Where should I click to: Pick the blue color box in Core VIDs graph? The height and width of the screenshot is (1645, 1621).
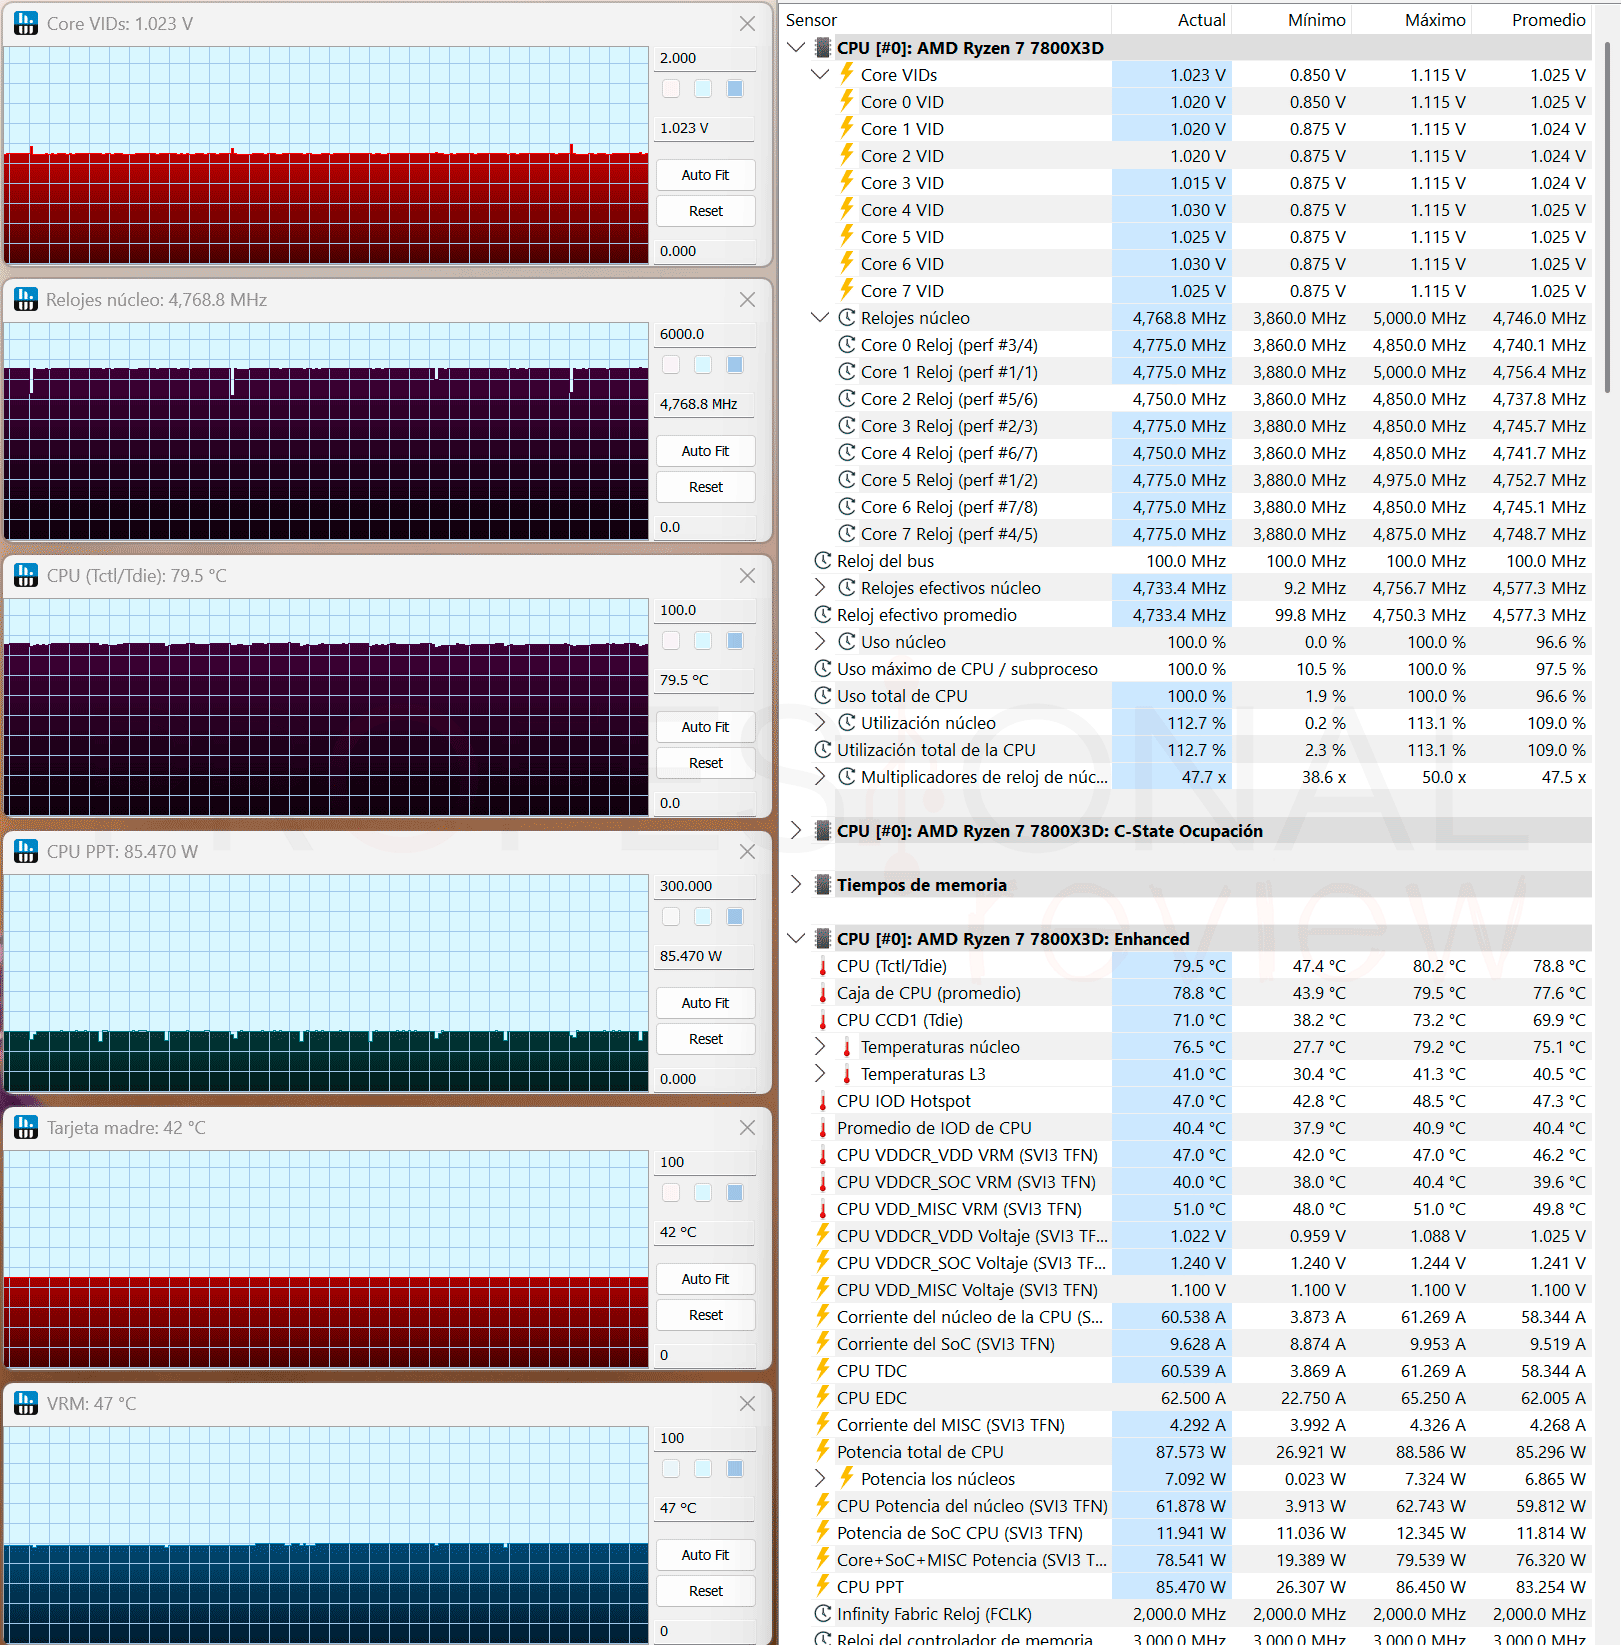pyautogui.click(x=735, y=89)
